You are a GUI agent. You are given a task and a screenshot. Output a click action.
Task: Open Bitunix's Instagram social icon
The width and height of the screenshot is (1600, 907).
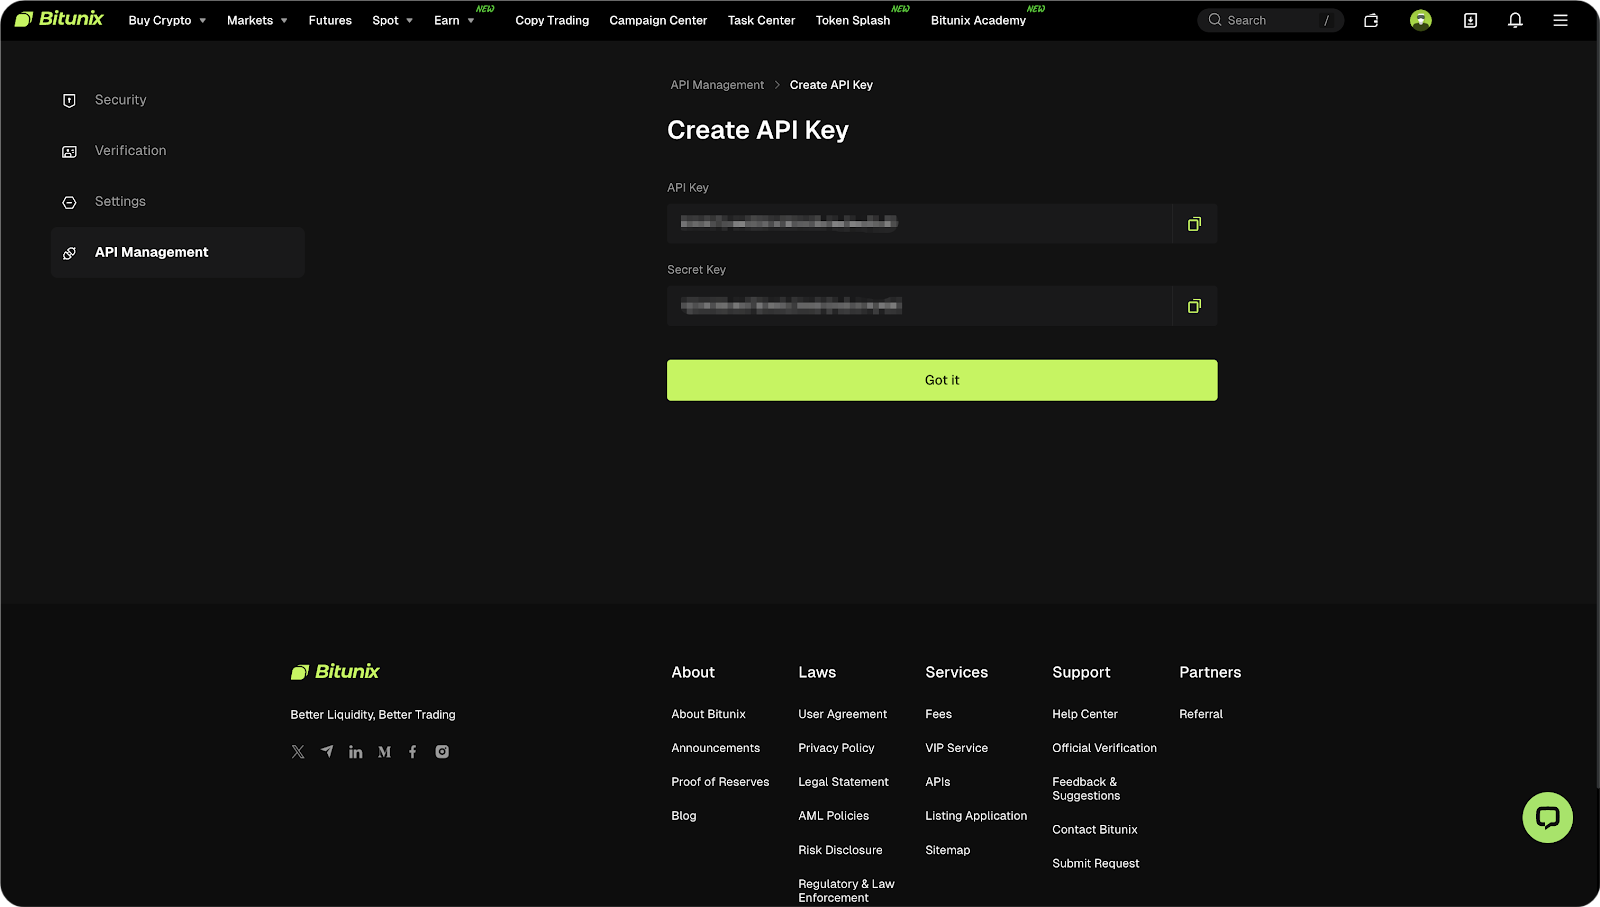(x=442, y=751)
